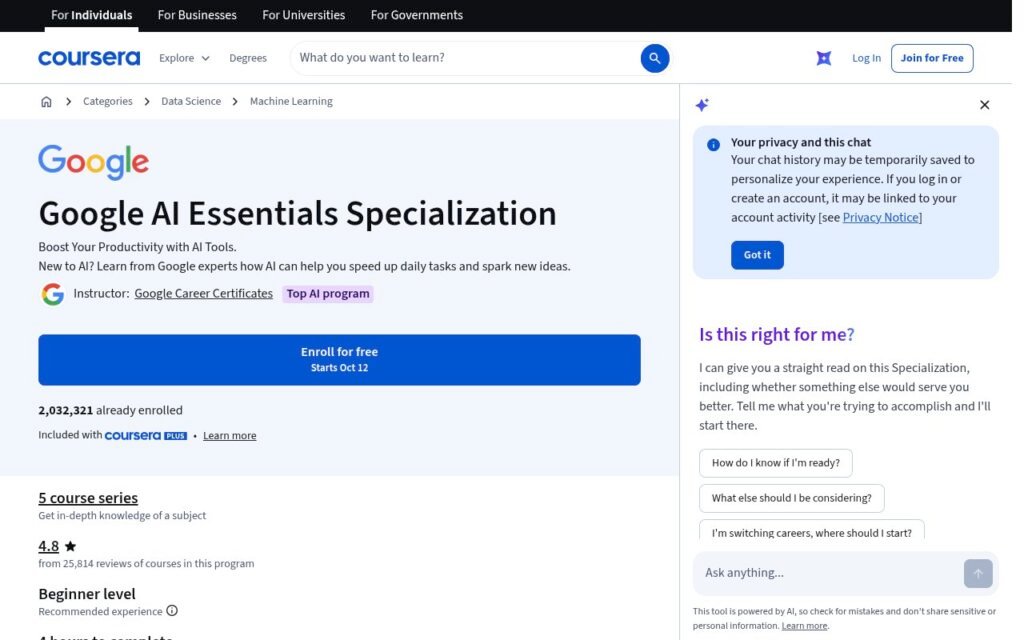The height and width of the screenshot is (640, 1024).
Task: Send message with the arrow button
Action: pyautogui.click(x=978, y=573)
